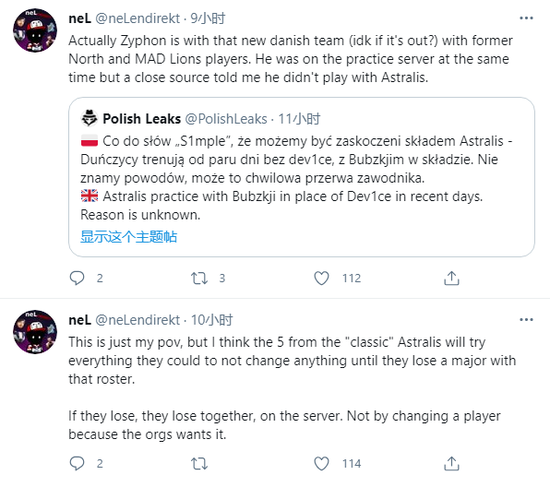Share the second neL tweet
Viewport: 550px width, 487px height.
451,463
